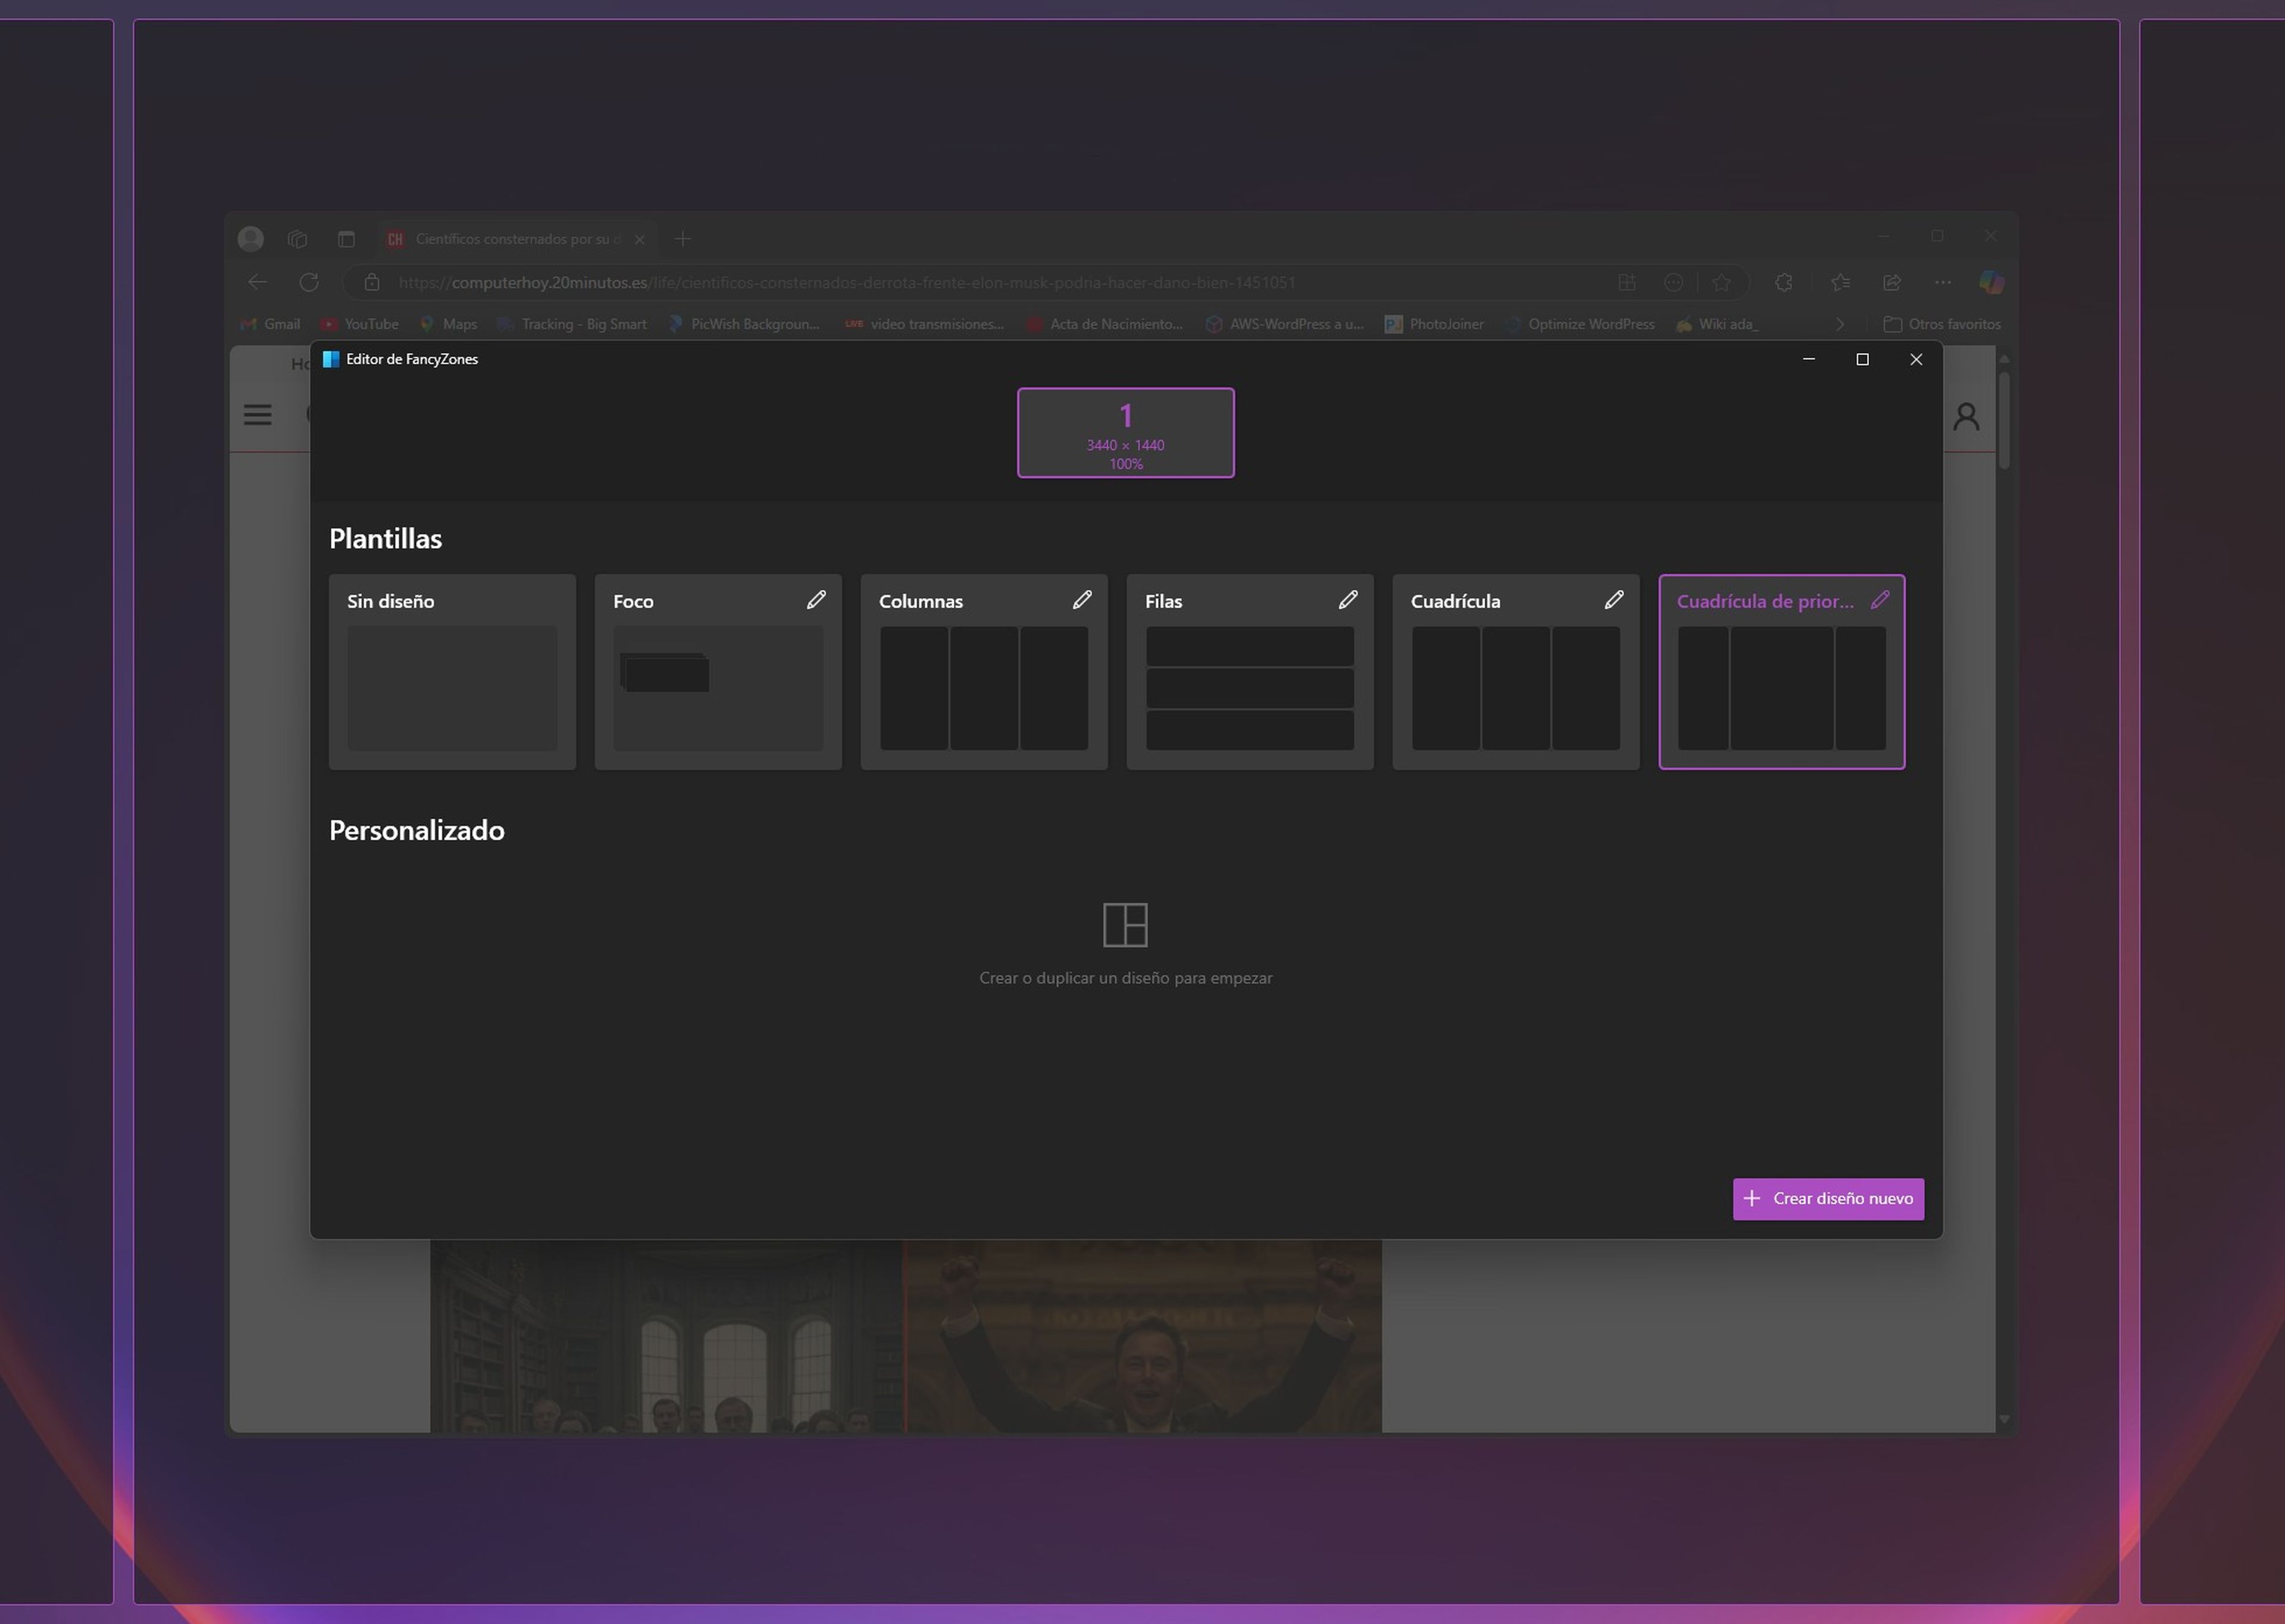
Task: Open Maps bookmark in favorites bar
Action: [x=448, y=324]
